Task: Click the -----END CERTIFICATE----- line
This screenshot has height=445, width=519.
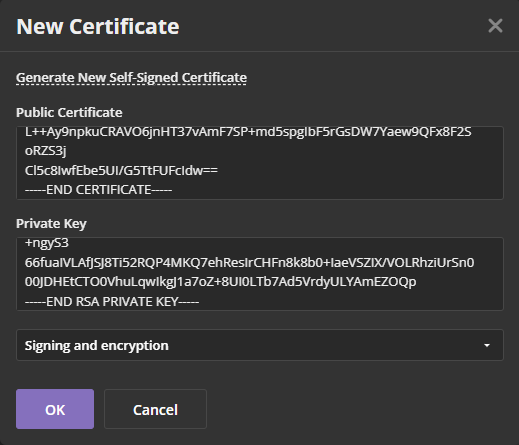Action: click(x=98, y=190)
